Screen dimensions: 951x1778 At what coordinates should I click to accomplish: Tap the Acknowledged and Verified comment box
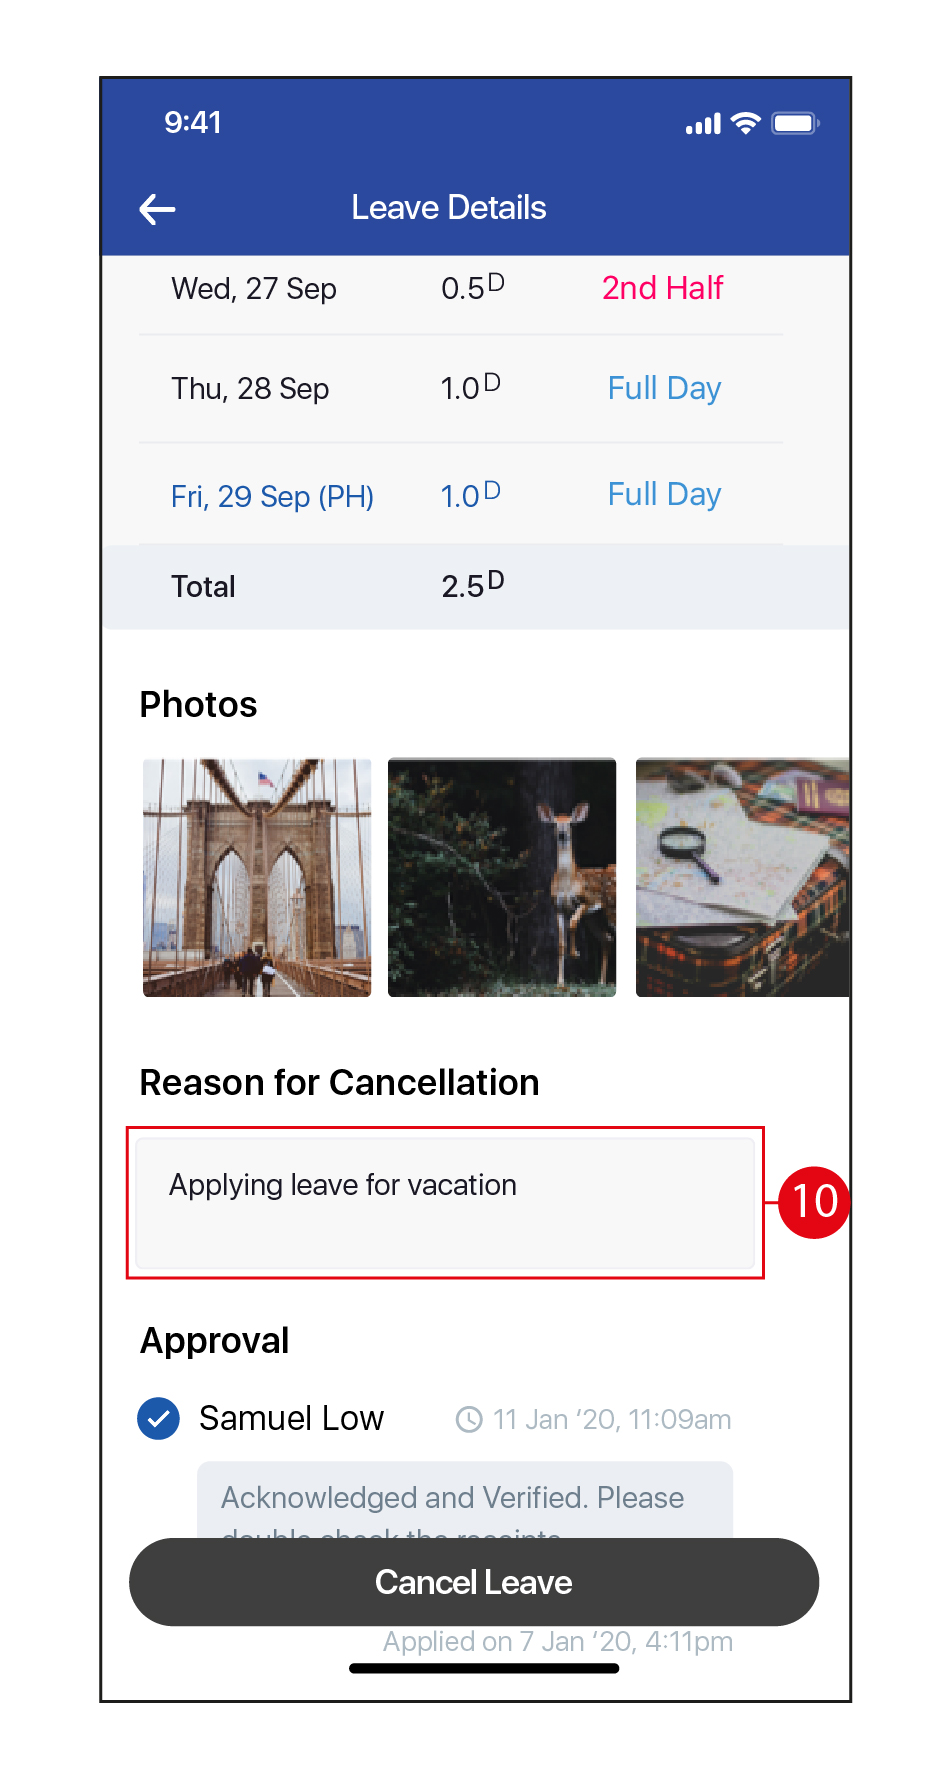point(464,1499)
